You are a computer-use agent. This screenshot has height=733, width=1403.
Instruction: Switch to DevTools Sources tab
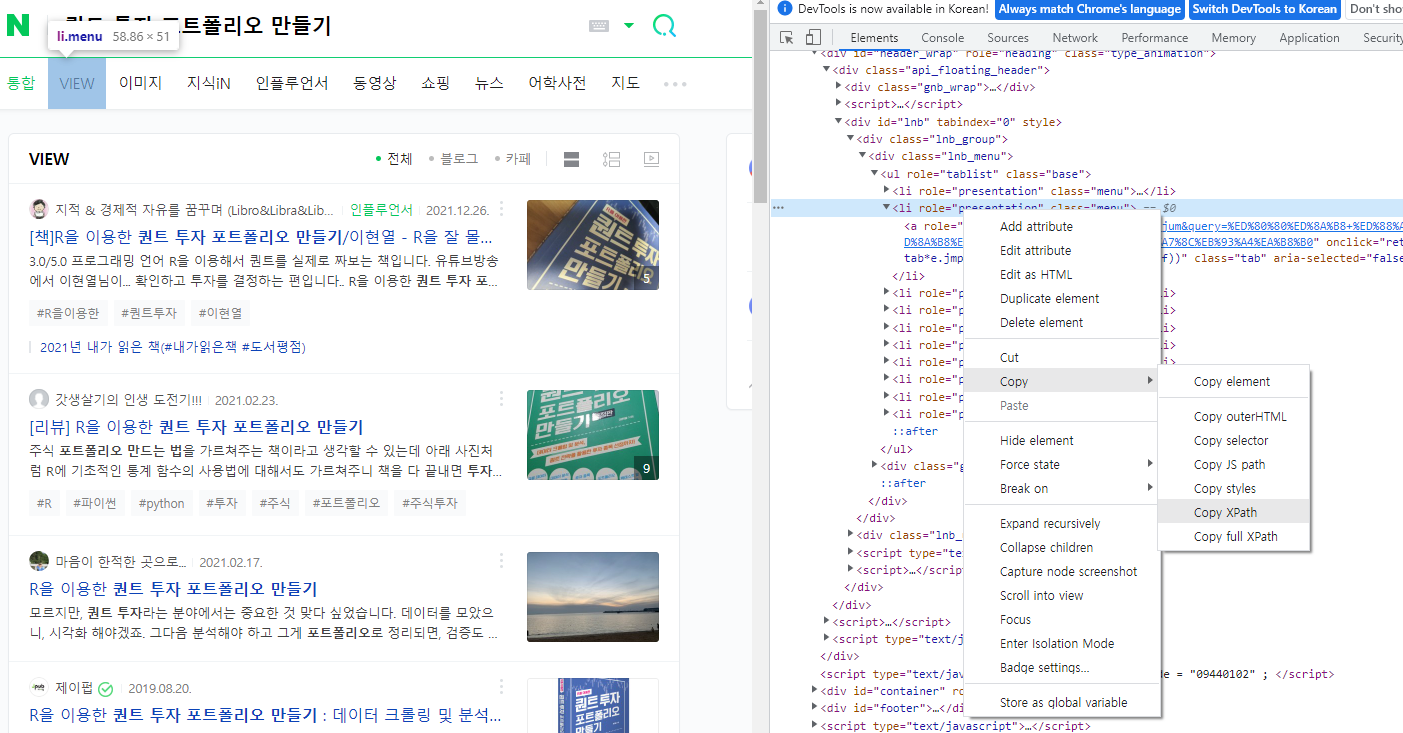(x=1008, y=38)
